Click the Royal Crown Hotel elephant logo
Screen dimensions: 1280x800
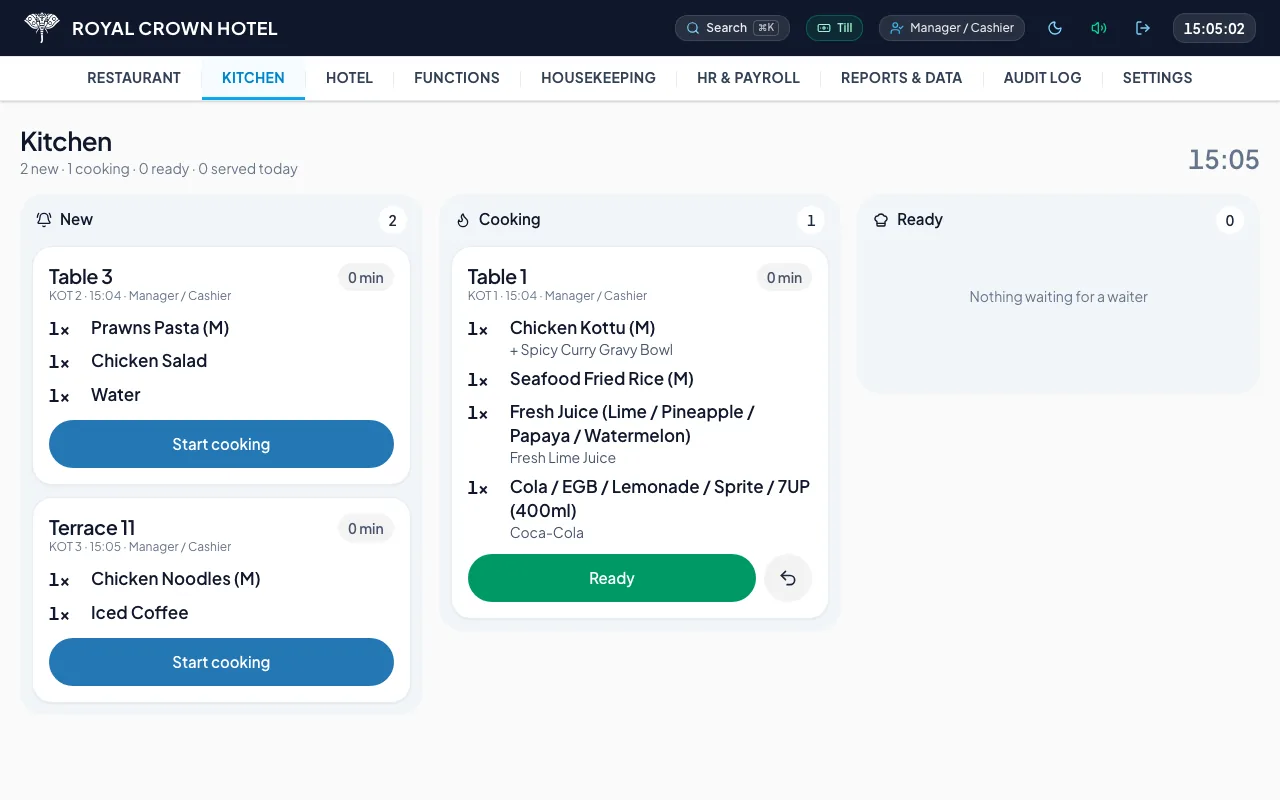(42, 28)
